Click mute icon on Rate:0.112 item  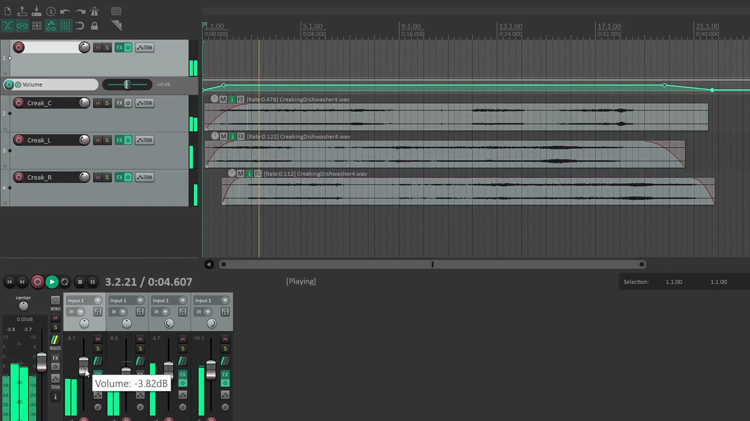(x=241, y=174)
